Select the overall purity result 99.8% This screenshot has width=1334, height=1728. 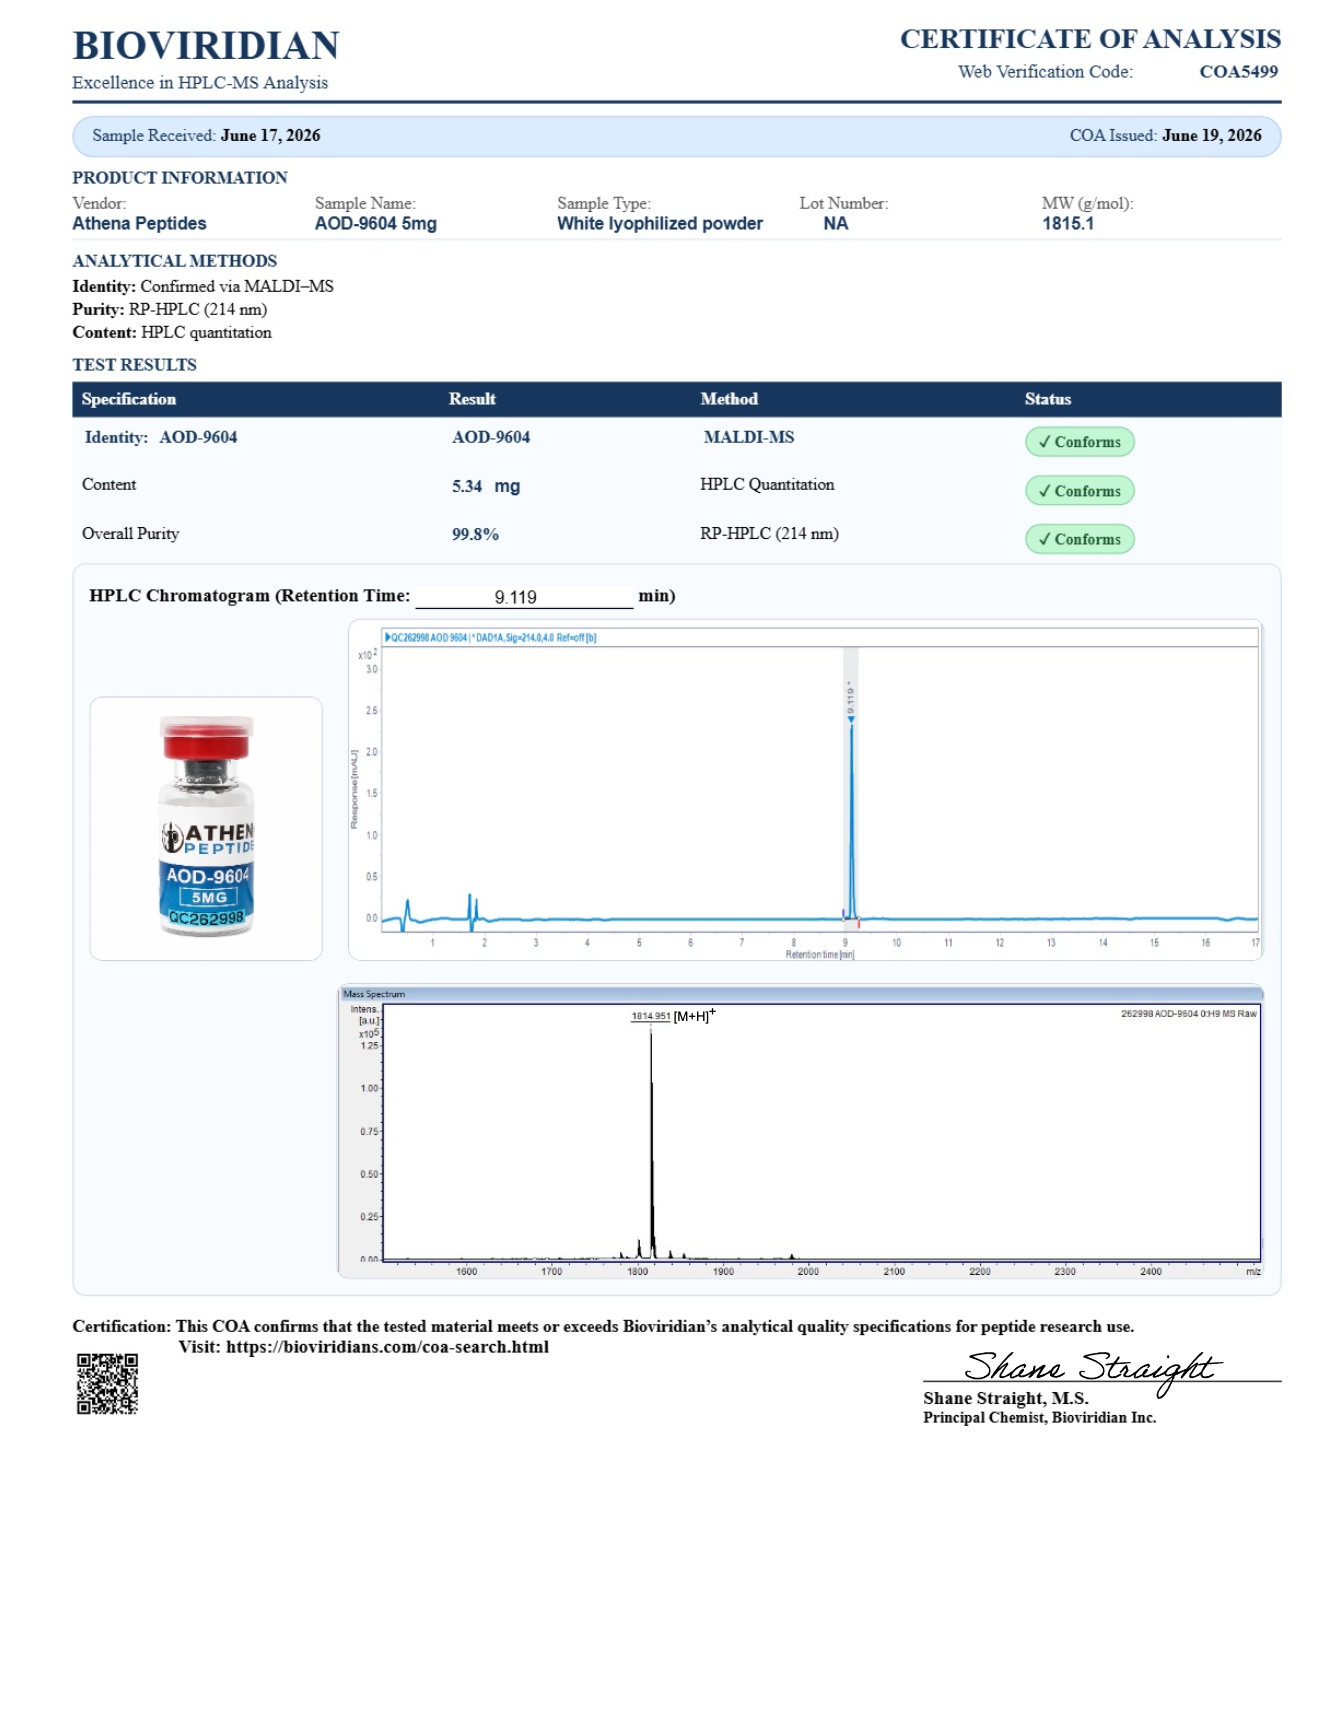(x=475, y=535)
